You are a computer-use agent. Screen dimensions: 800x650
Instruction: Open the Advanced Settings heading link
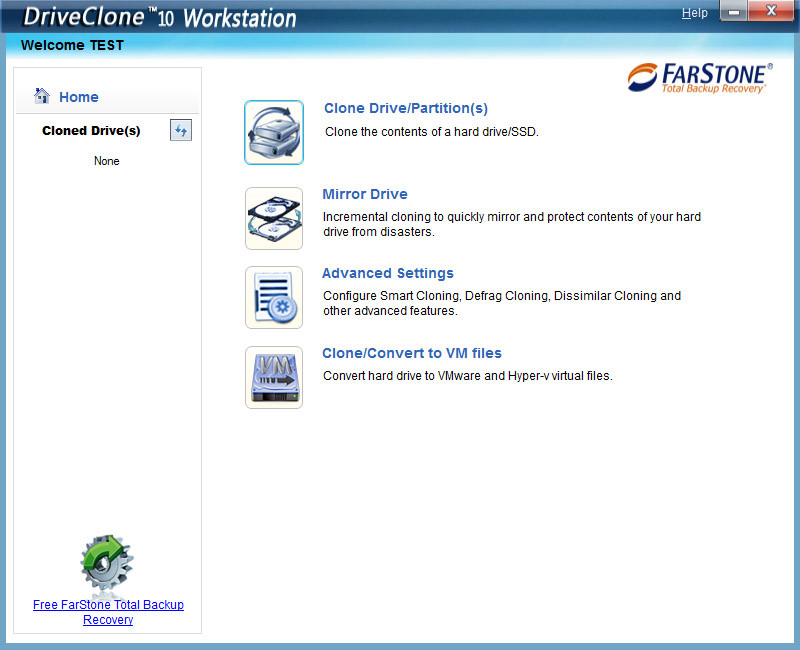[388, 273]
